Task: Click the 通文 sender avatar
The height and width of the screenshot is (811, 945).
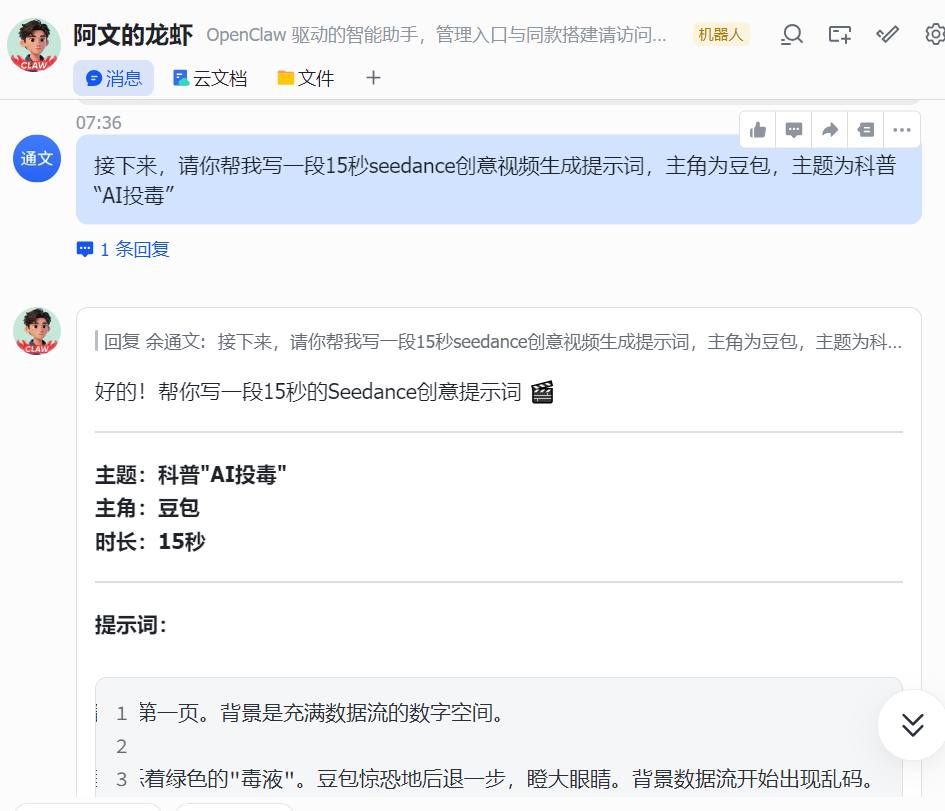Action: point(36,158)
